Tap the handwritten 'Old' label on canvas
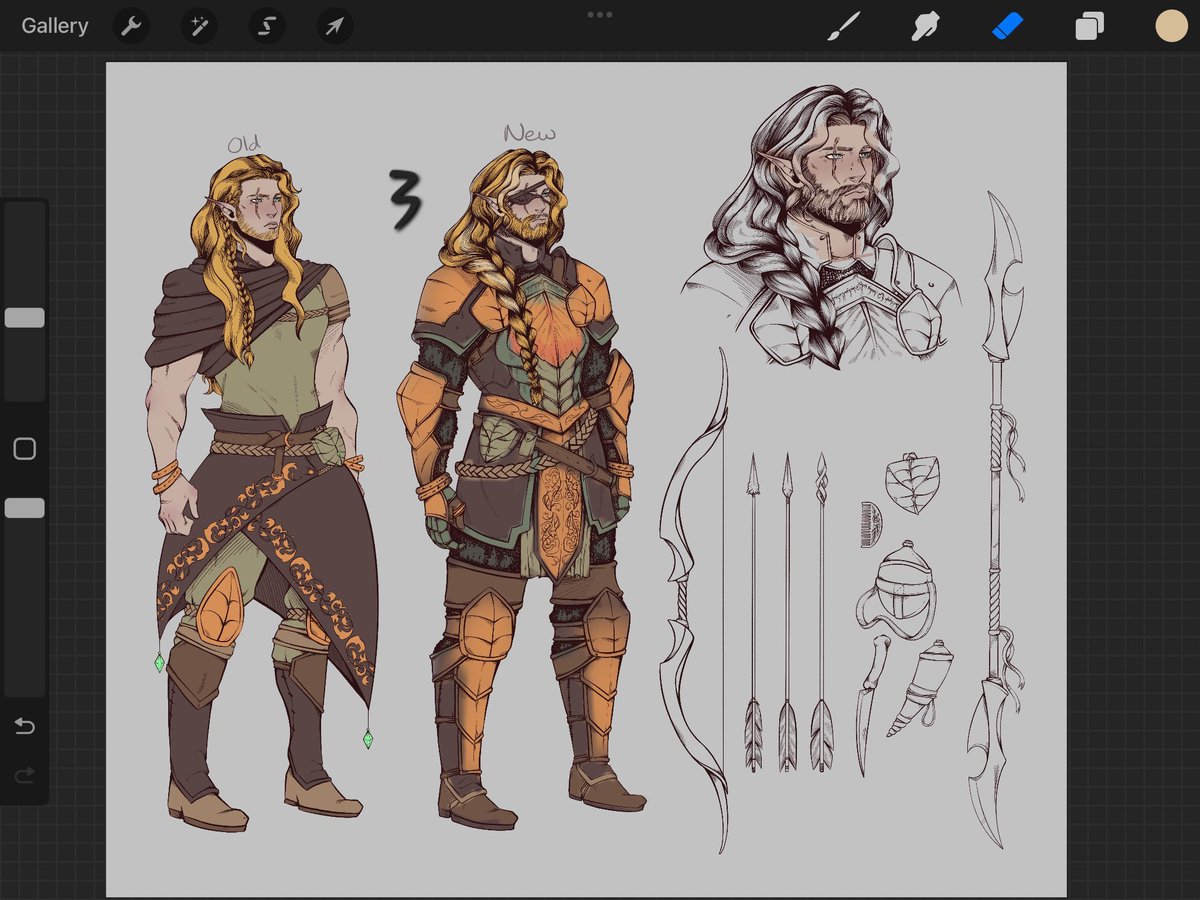1200x900 pixels. coord(243,145)
